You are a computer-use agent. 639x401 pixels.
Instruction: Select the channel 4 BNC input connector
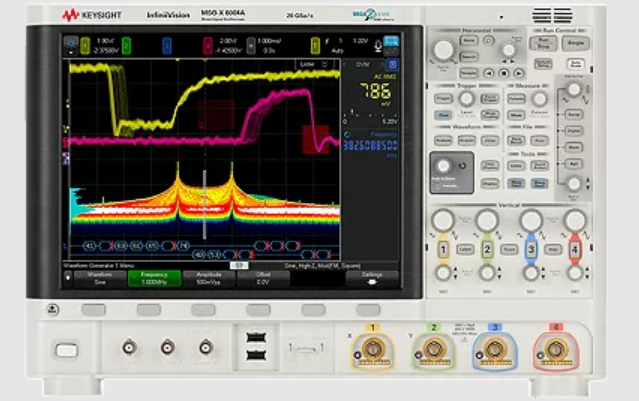(x=555, y=350)
